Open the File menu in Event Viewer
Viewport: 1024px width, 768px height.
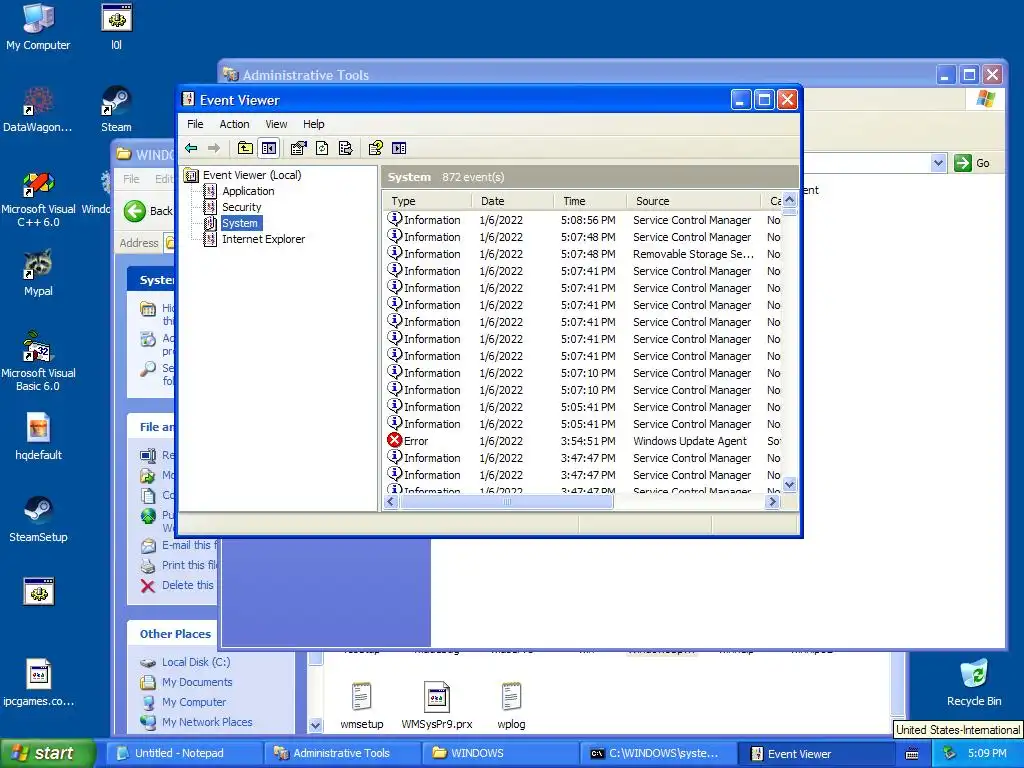[x=195, y=124]
